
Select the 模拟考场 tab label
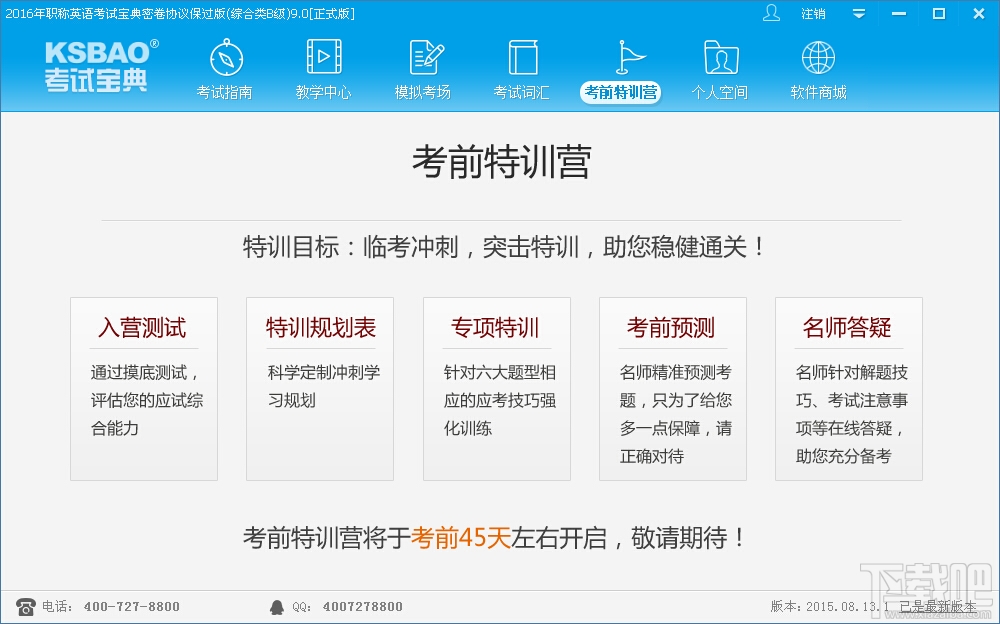pos(422,93)
